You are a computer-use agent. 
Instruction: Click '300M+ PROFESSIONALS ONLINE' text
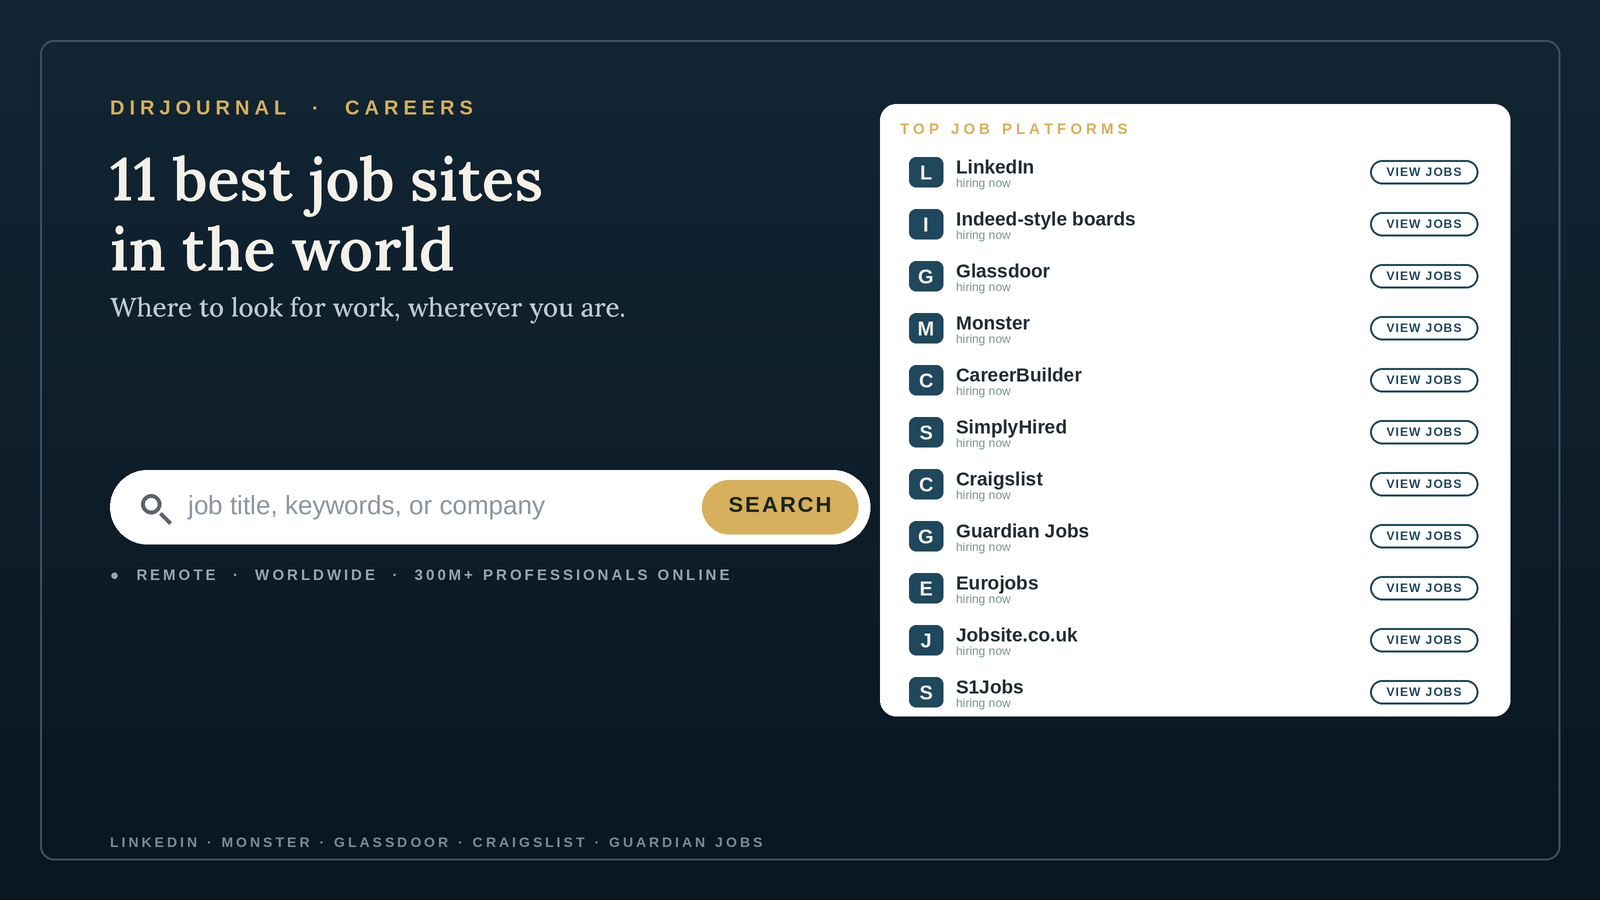point(572,575)
